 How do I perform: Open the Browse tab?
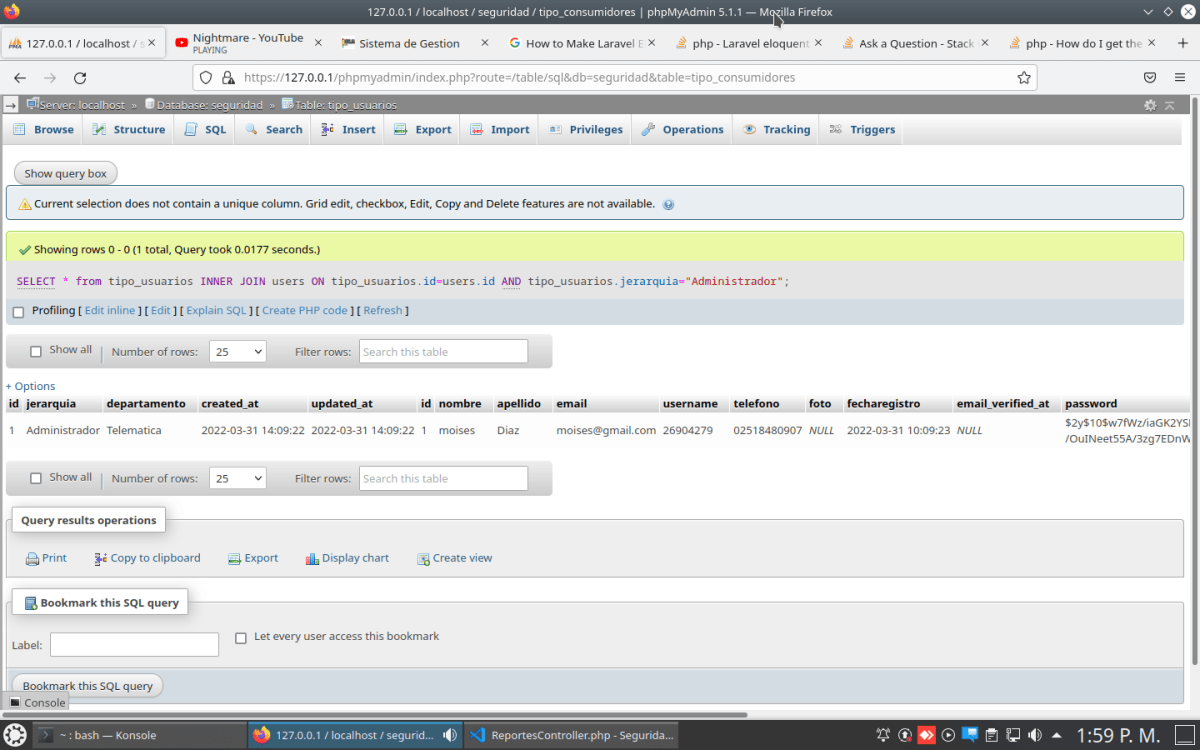[x=43, y=129]
